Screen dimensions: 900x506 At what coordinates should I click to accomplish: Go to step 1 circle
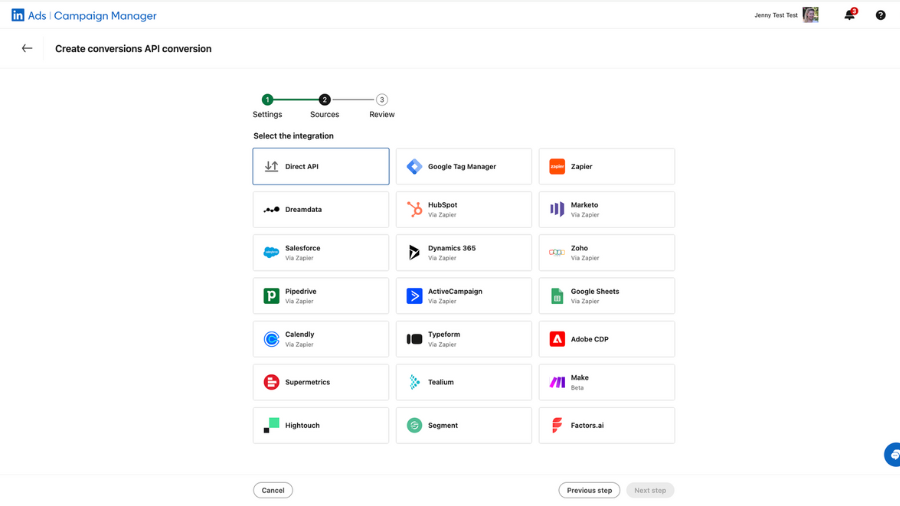pyautogui.click(x=267, y=99)
